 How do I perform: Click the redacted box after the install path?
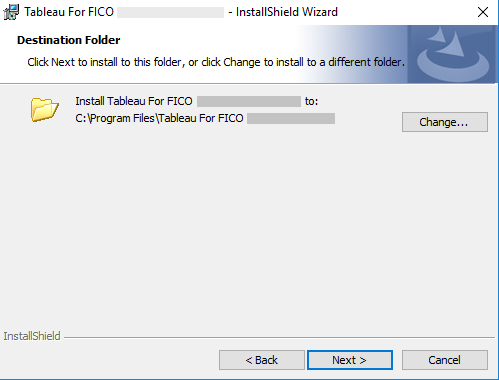(x=291, y=118)
